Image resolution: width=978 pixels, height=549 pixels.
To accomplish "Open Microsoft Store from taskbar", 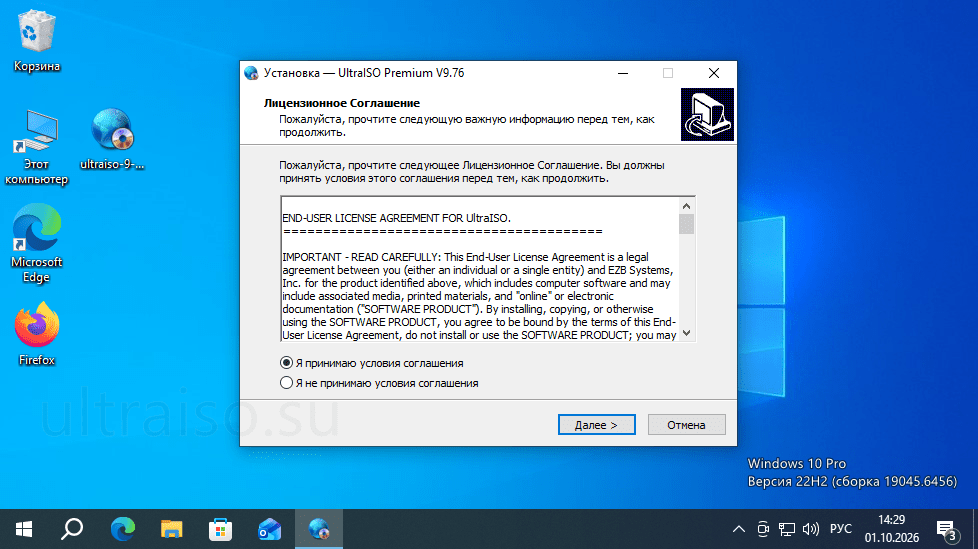I will pos(220,529).
